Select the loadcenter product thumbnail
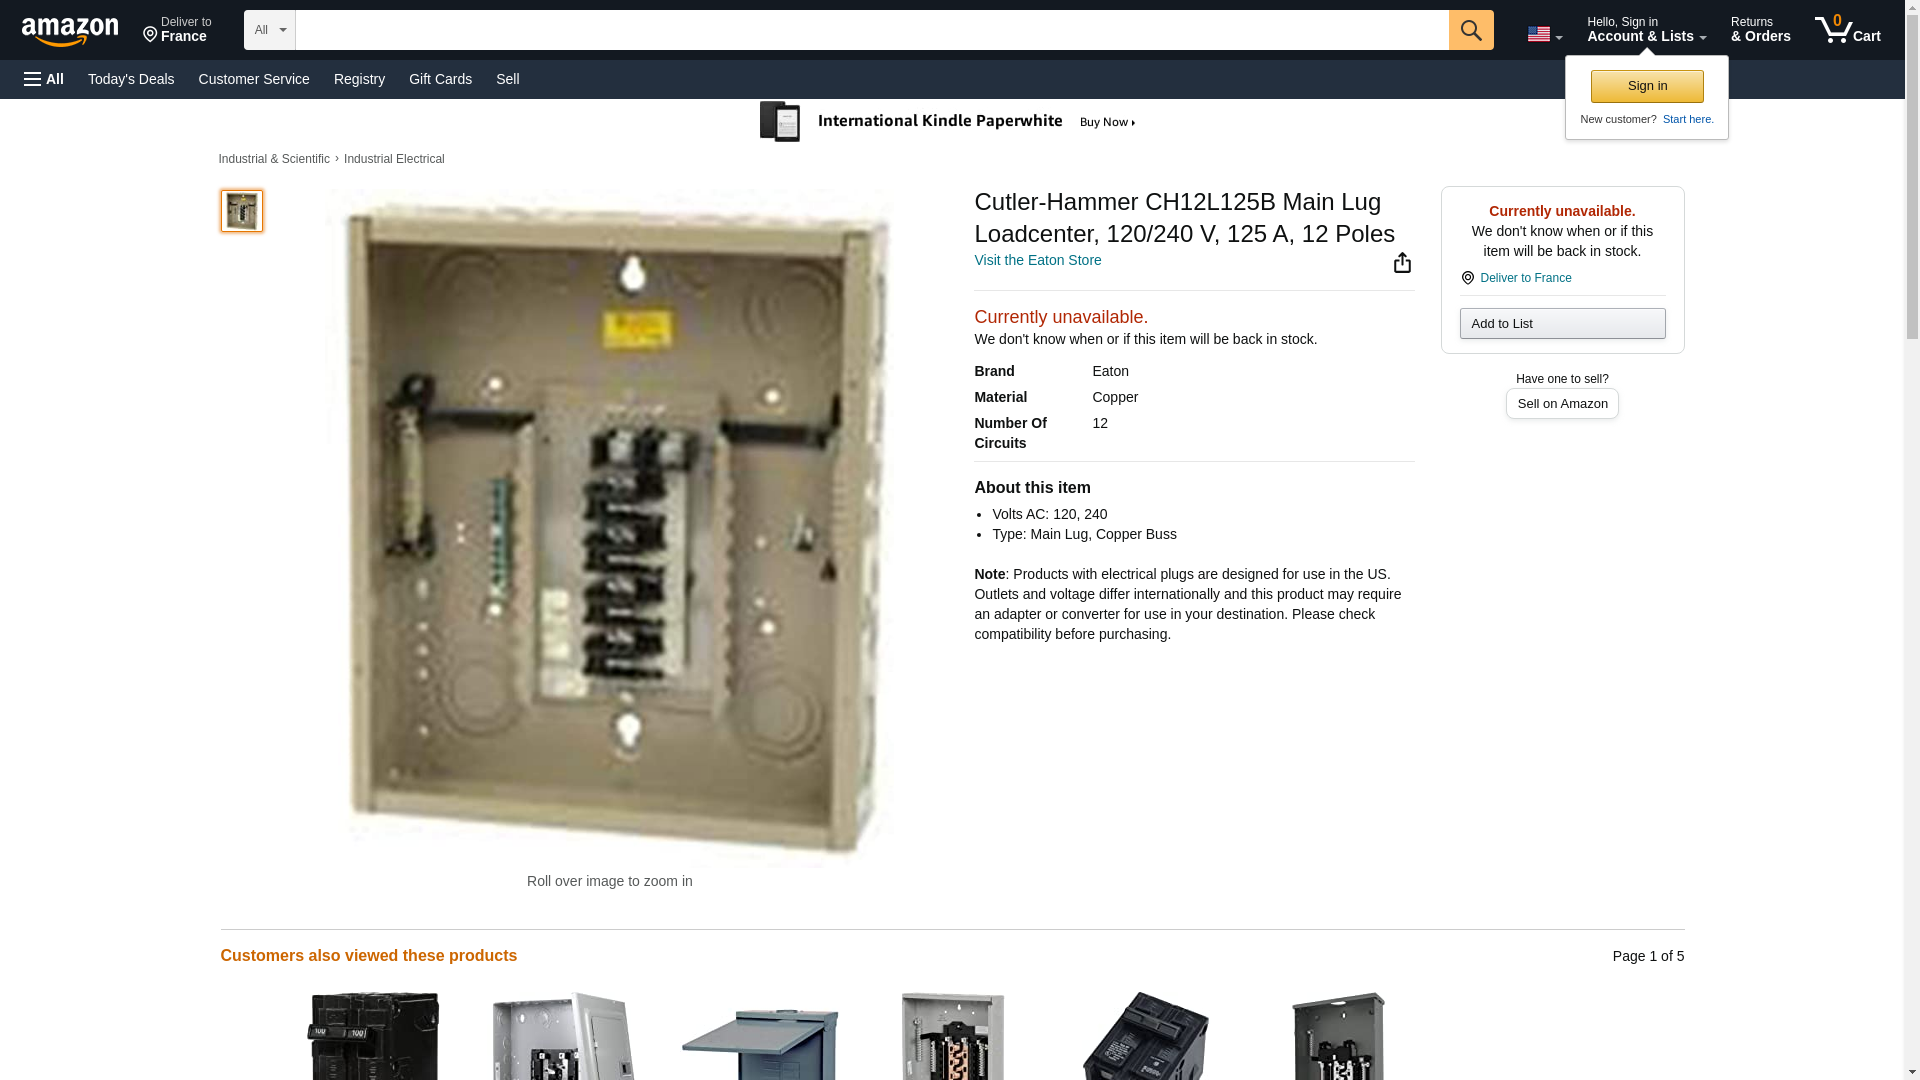Screen dimensions: 1920x1080 click(x=241, y=211)
